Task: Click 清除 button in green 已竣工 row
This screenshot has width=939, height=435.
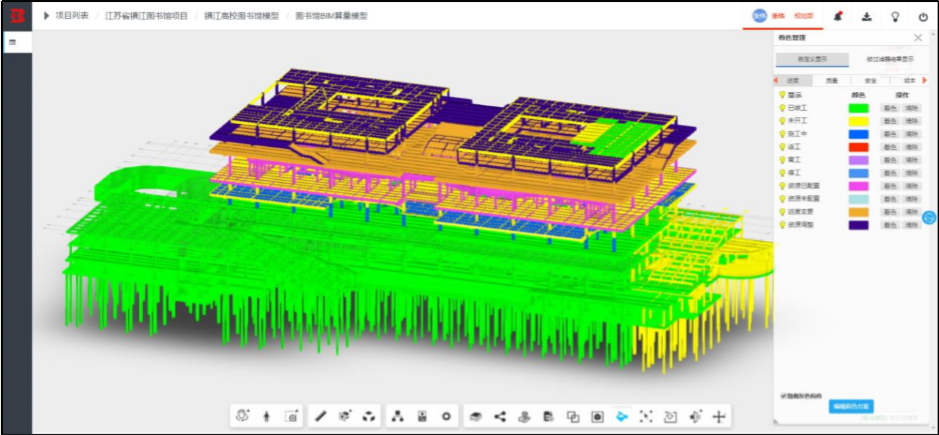Action: coord(911,108)
